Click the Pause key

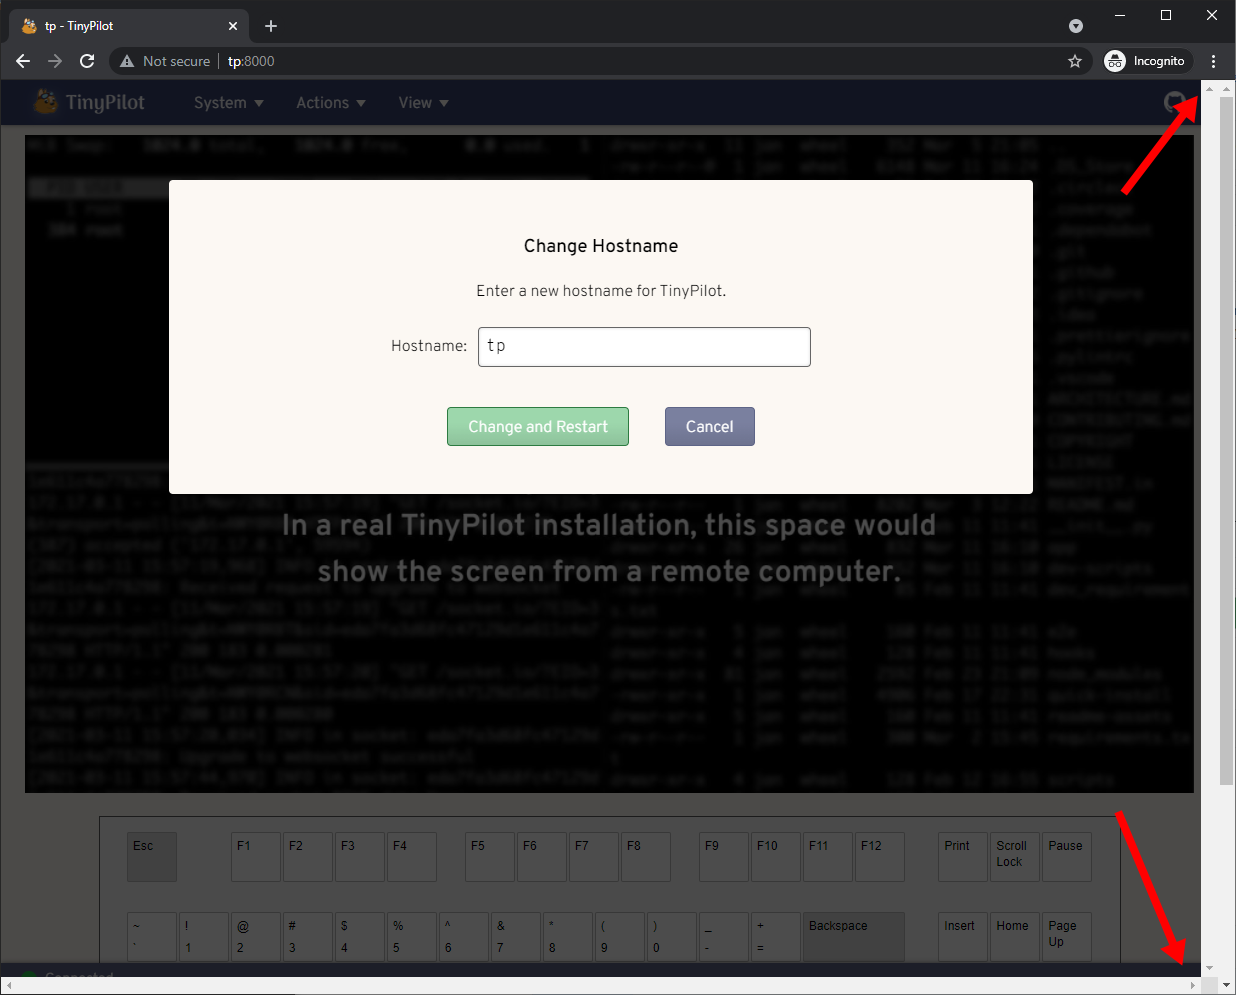point(1067,857)
